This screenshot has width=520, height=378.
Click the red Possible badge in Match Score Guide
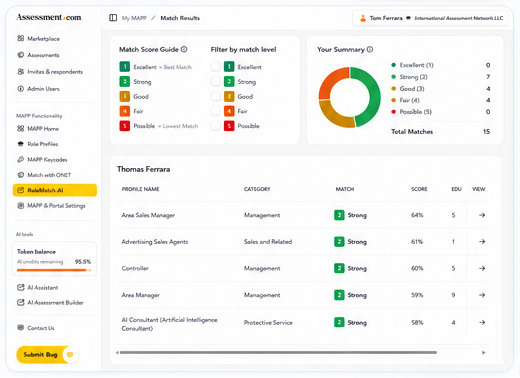tap(125, 126)
